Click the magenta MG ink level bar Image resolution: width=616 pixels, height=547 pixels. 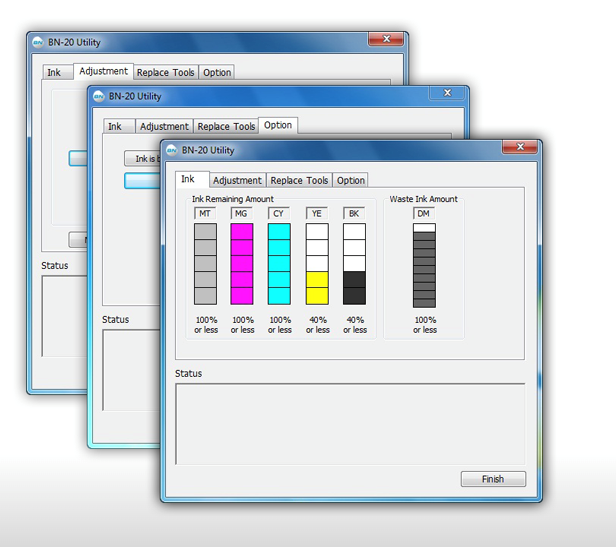click(x=242, y=263)
